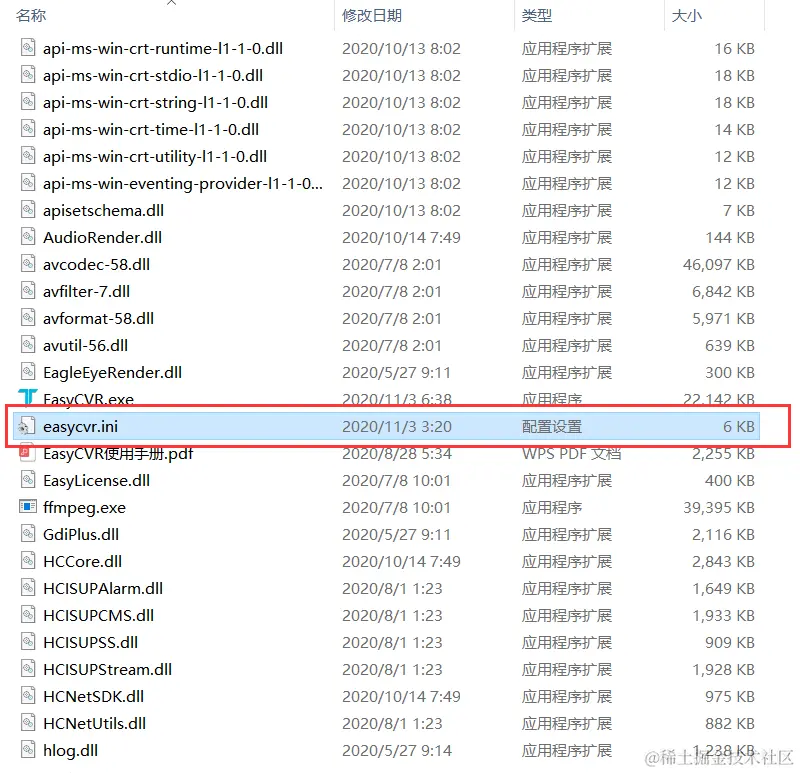Click the HCISUPCMS.dll file icon
Viewport: 800px width, 773px height.
pos(28,615)
